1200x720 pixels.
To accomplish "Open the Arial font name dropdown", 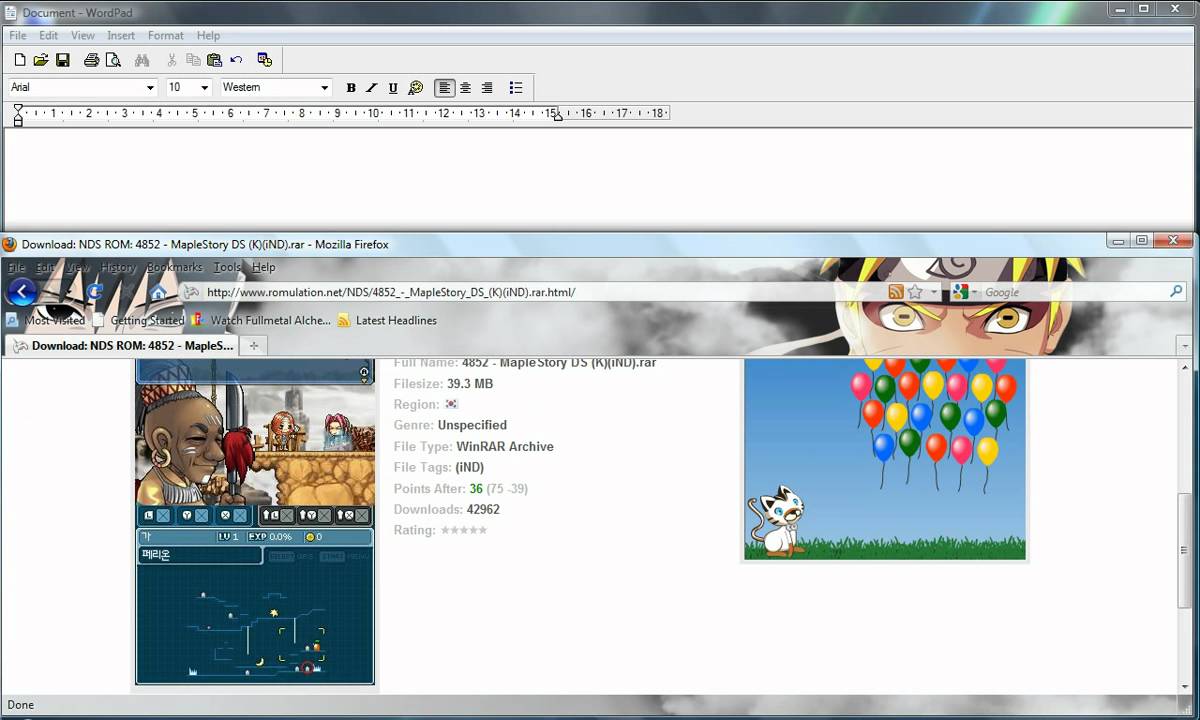I will 150,88.
